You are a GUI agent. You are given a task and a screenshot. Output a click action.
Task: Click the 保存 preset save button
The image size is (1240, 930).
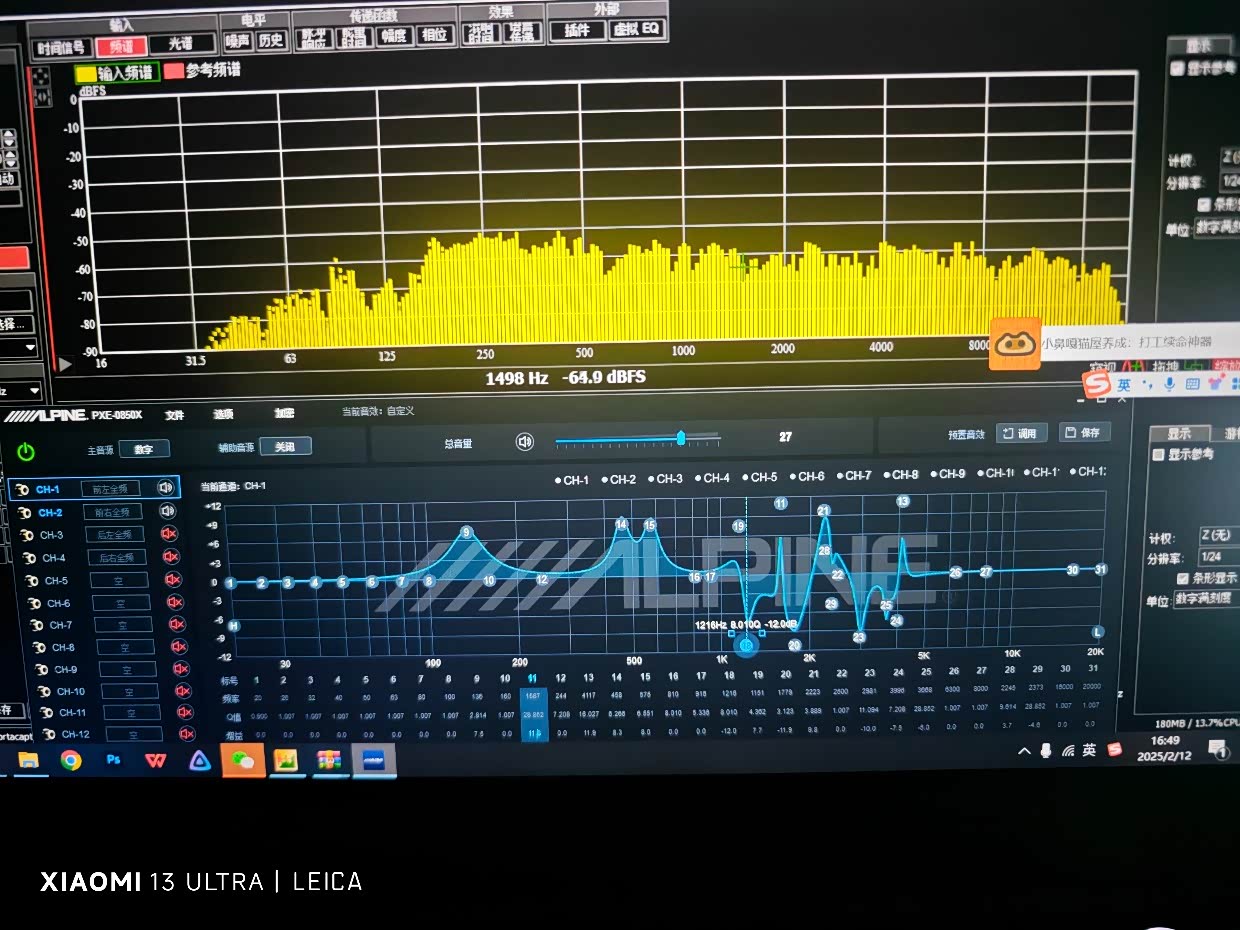(x=1084, y=432)
